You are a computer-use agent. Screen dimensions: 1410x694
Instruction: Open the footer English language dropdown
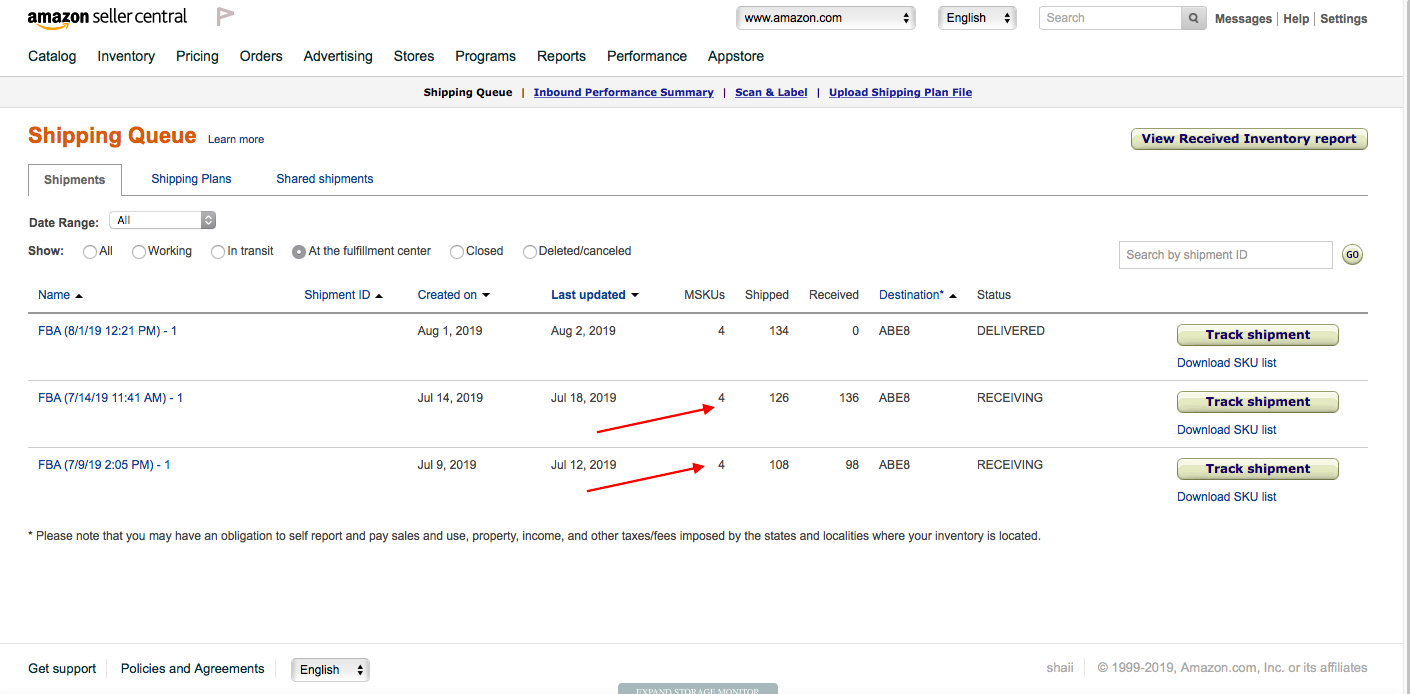point(330,670)
